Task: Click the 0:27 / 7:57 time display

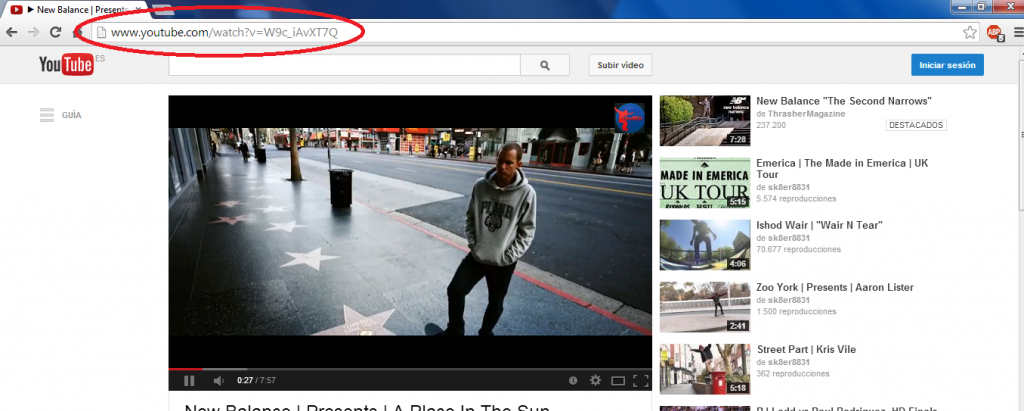Action: tap(256, 380)
